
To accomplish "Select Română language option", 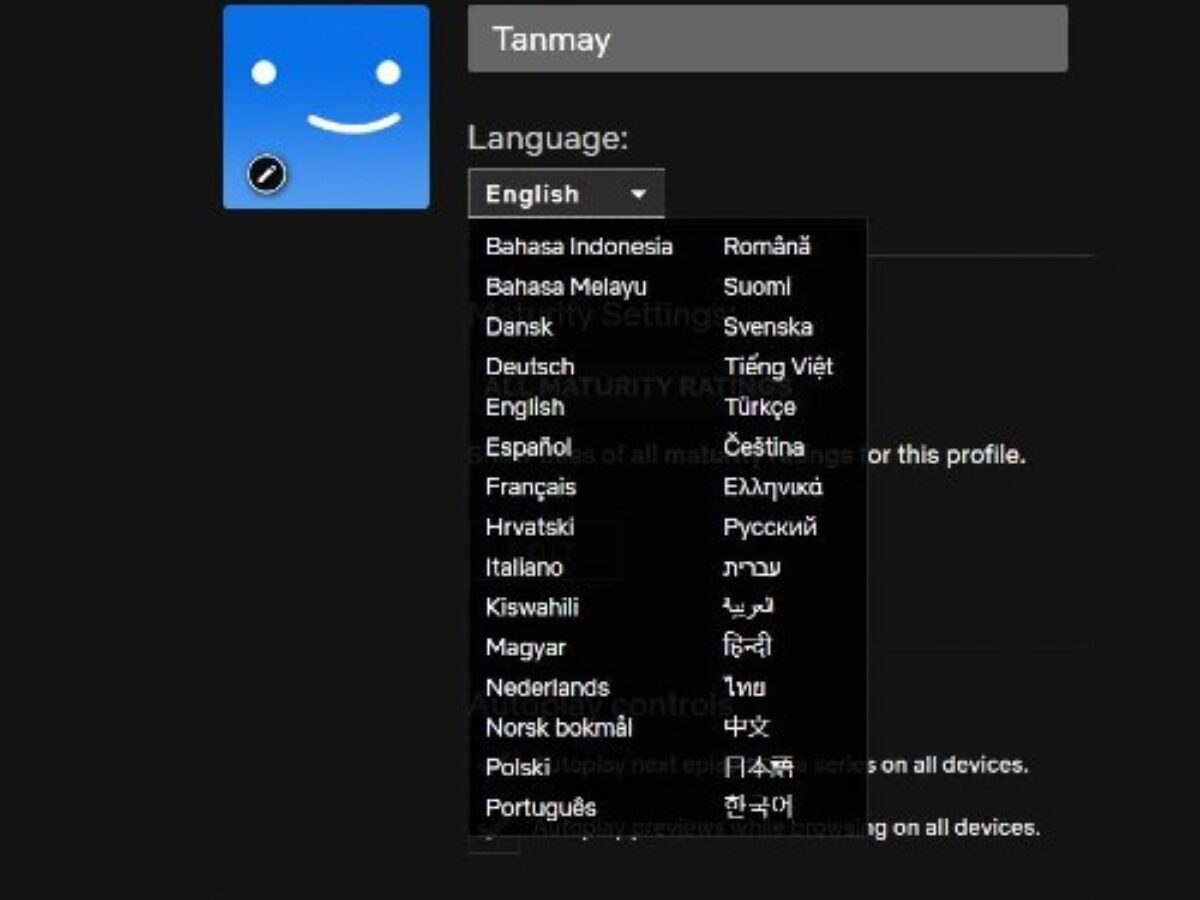I will [x=767, y=246].
